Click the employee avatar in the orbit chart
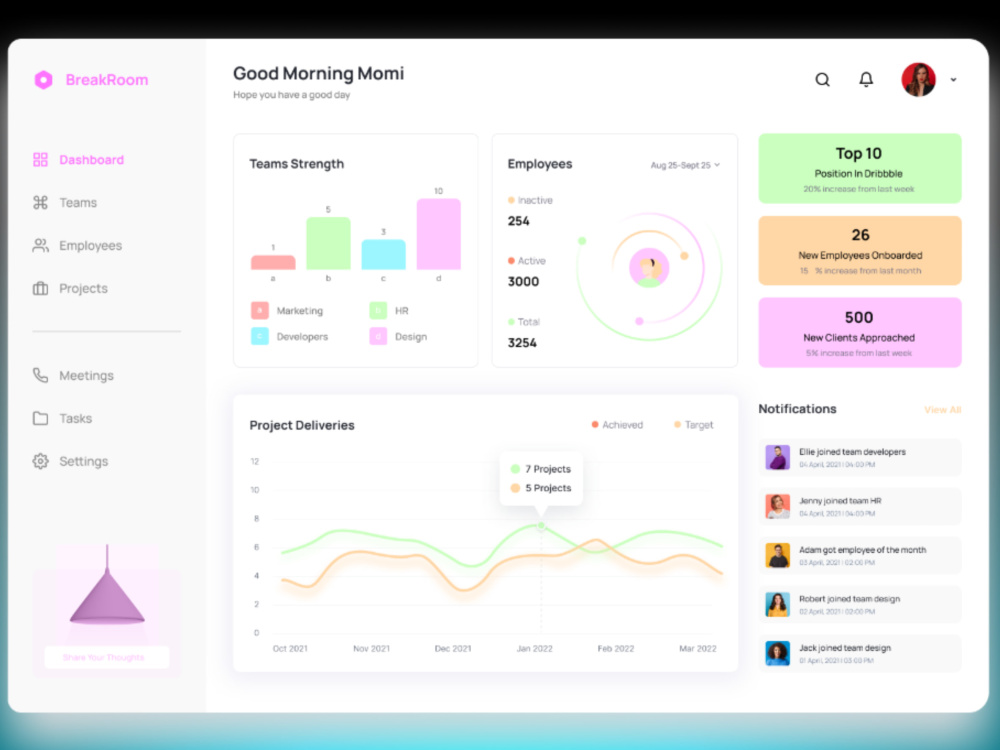The height and width of the screenshot is (750, 1000). [649, 268]
